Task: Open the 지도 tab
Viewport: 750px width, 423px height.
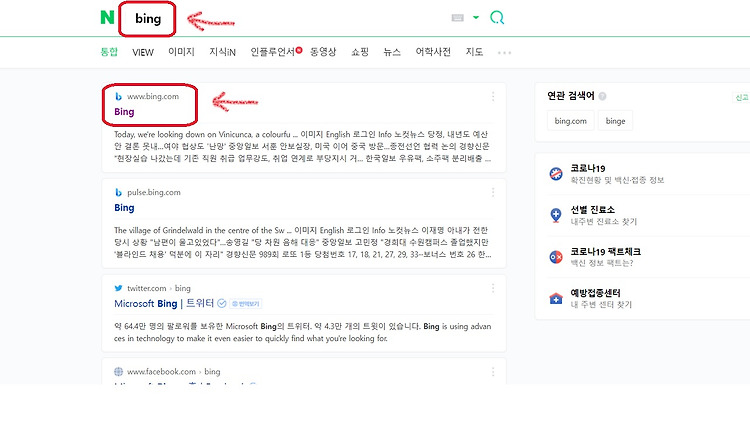Action: pos(474,52)
